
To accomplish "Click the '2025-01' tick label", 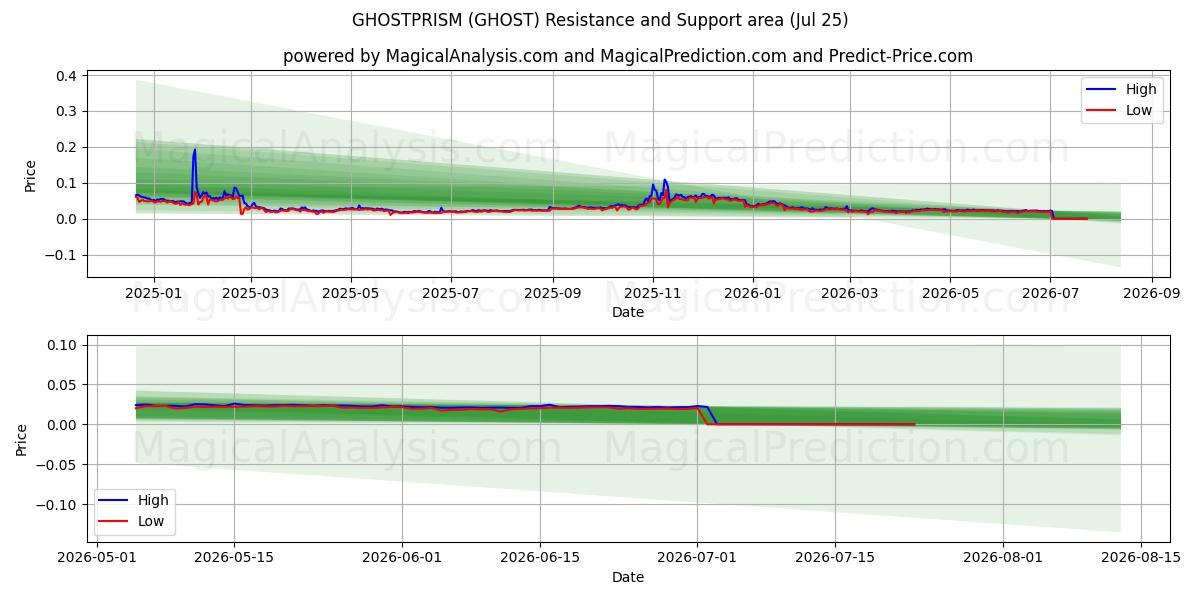I will point(153,294).
